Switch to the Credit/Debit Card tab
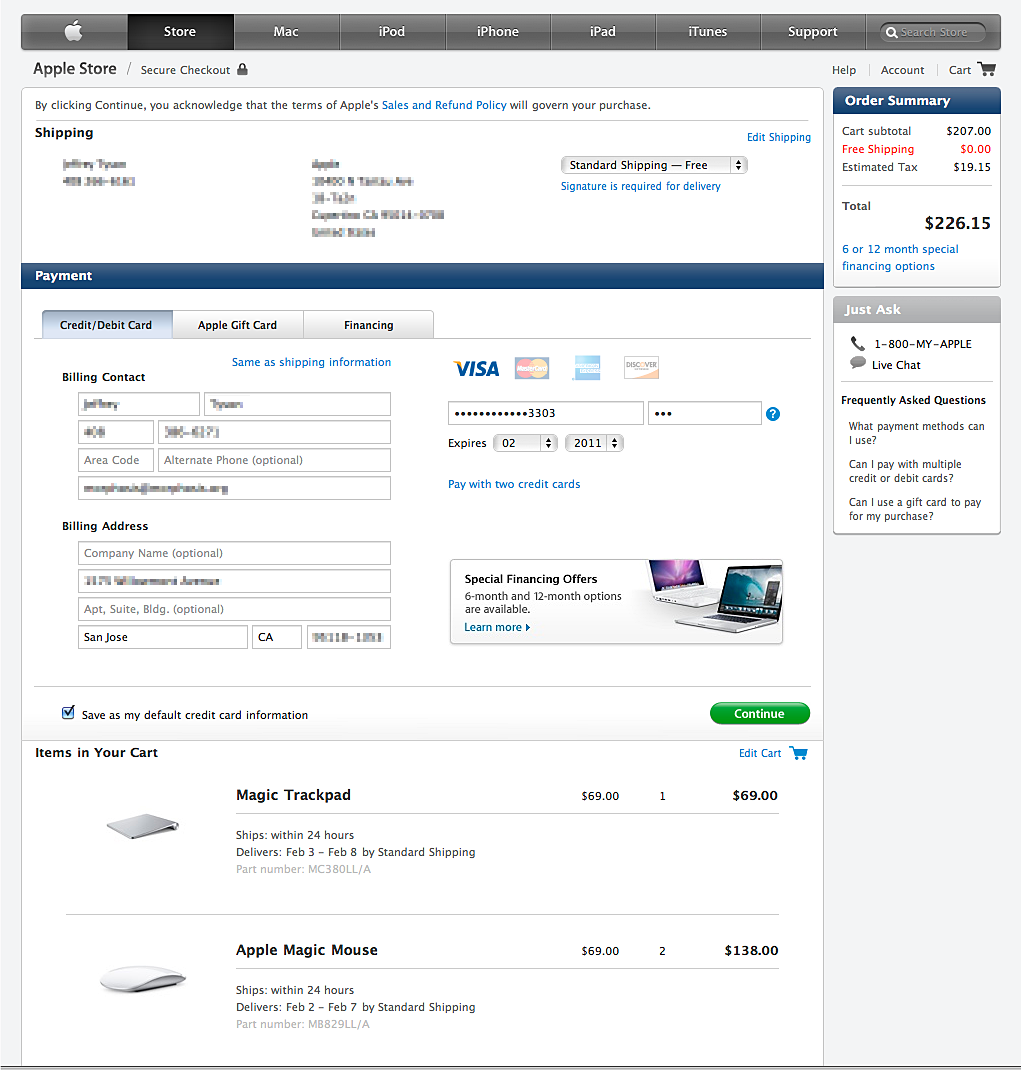This screenshot has height=1070, width=1021. tap(106, 325)
